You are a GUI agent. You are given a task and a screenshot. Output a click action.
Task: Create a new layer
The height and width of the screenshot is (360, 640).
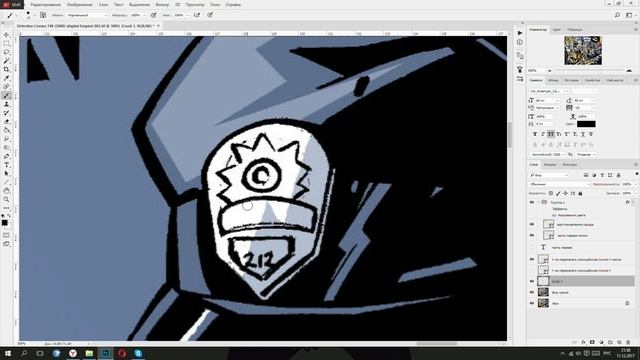point(619,342)
